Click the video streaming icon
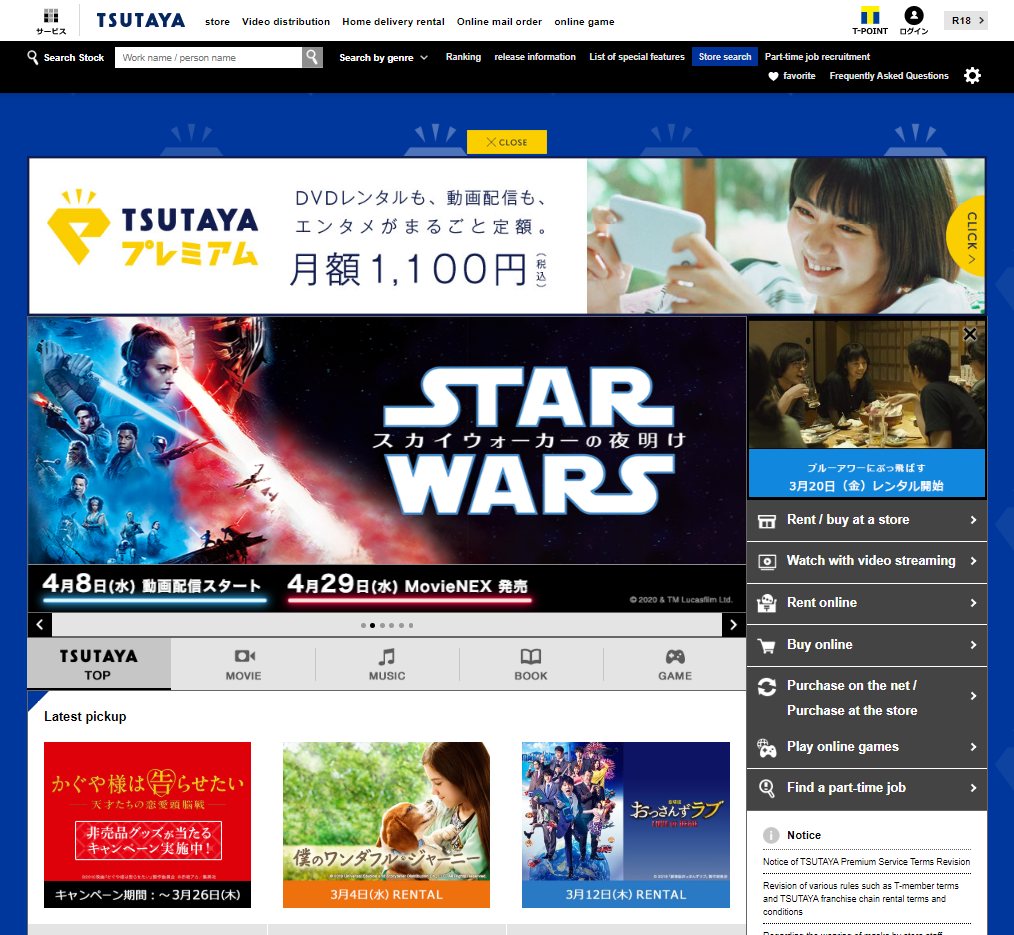Image resolution: width=1014 pixels, height=935 pixels. coord(766,561)
